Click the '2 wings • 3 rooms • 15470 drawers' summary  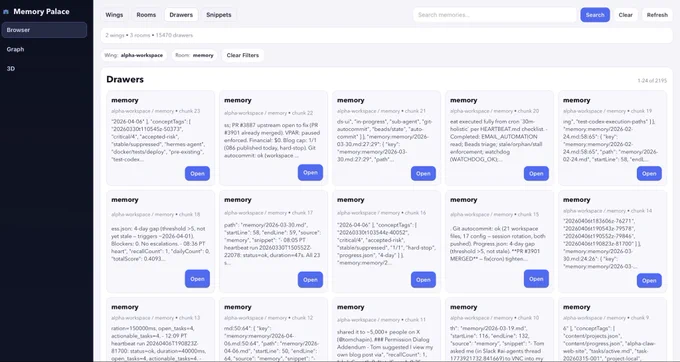point(149,35)
